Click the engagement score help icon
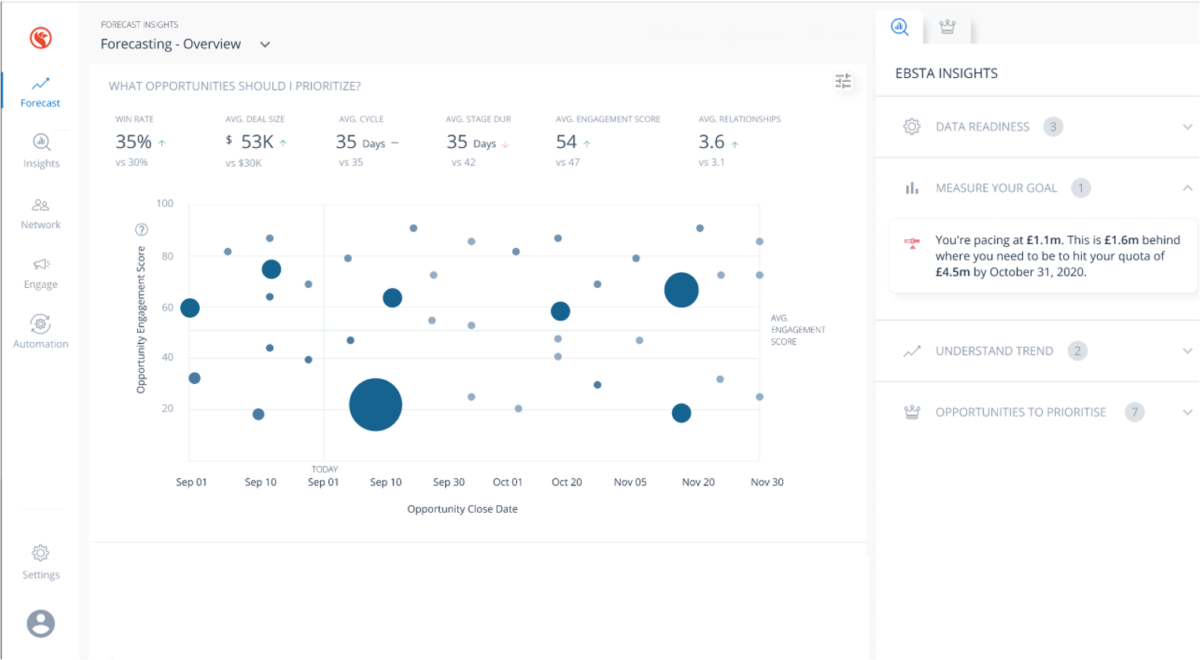This screenshot has height=660, width=1200. coord(141,230)
